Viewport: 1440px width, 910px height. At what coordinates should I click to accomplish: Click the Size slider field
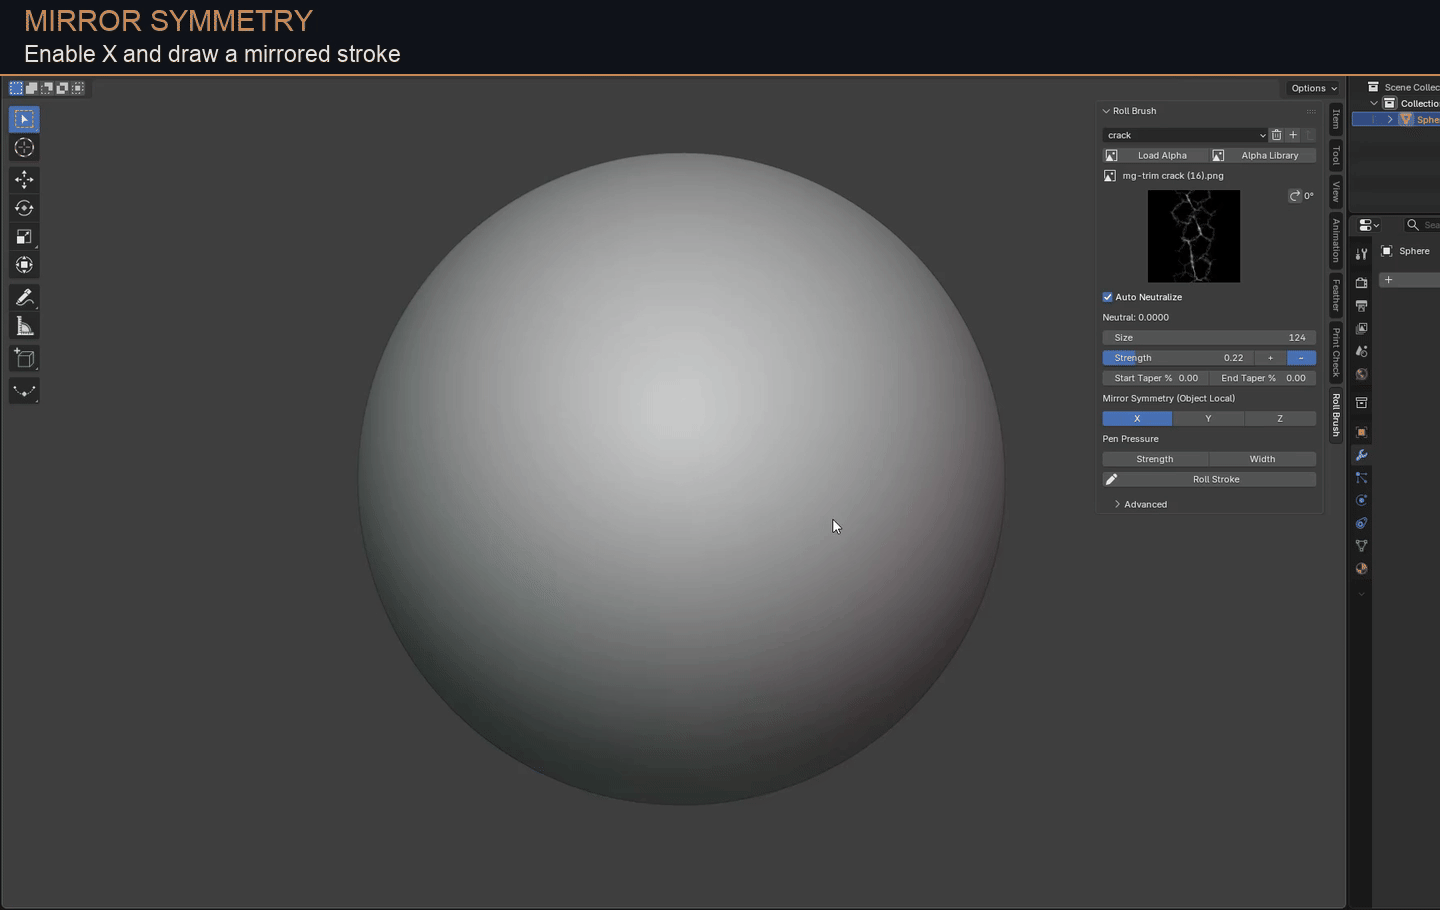[x=1209, y=338]
